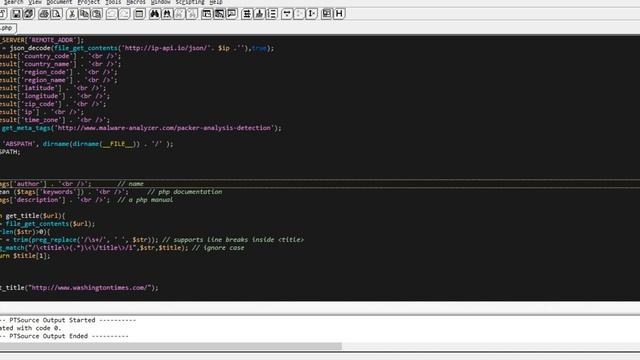640x360 pixels.
Task: Click the greyed-out icon right of the funnel icon
Action: (299, 14)
